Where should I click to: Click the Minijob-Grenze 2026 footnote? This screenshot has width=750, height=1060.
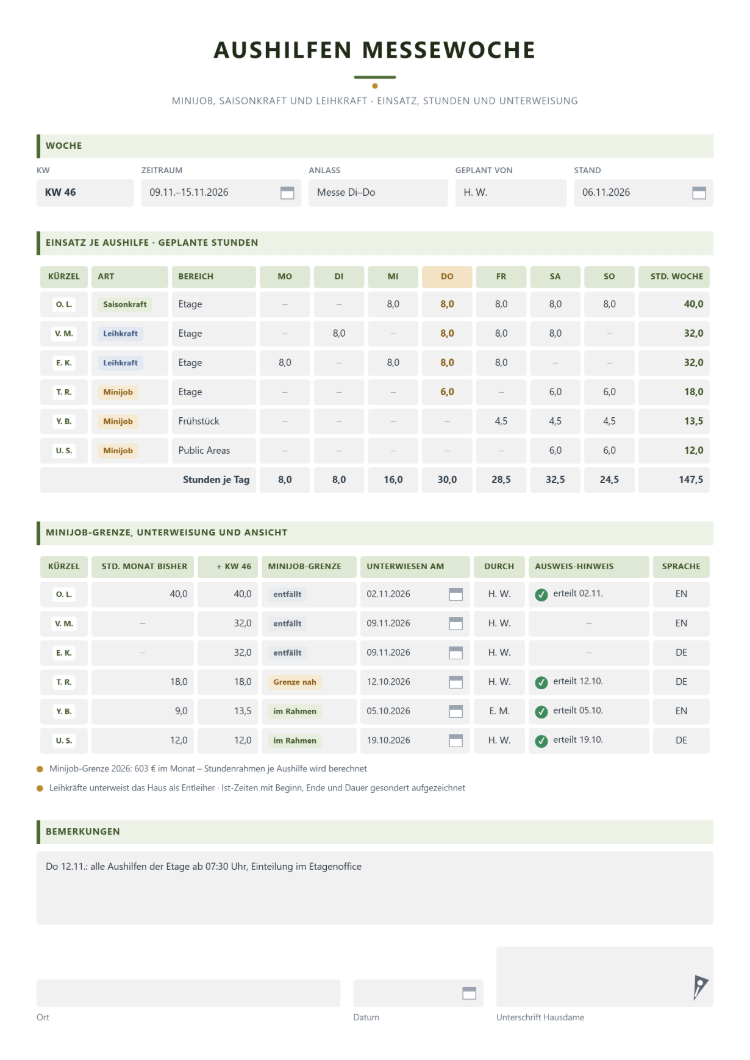click(x=208, y=769)
